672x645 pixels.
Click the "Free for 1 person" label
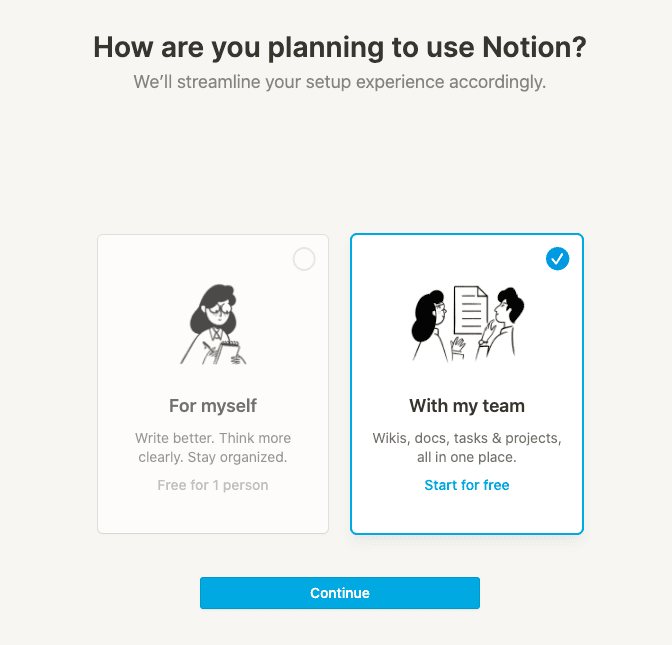click(213, 485)
